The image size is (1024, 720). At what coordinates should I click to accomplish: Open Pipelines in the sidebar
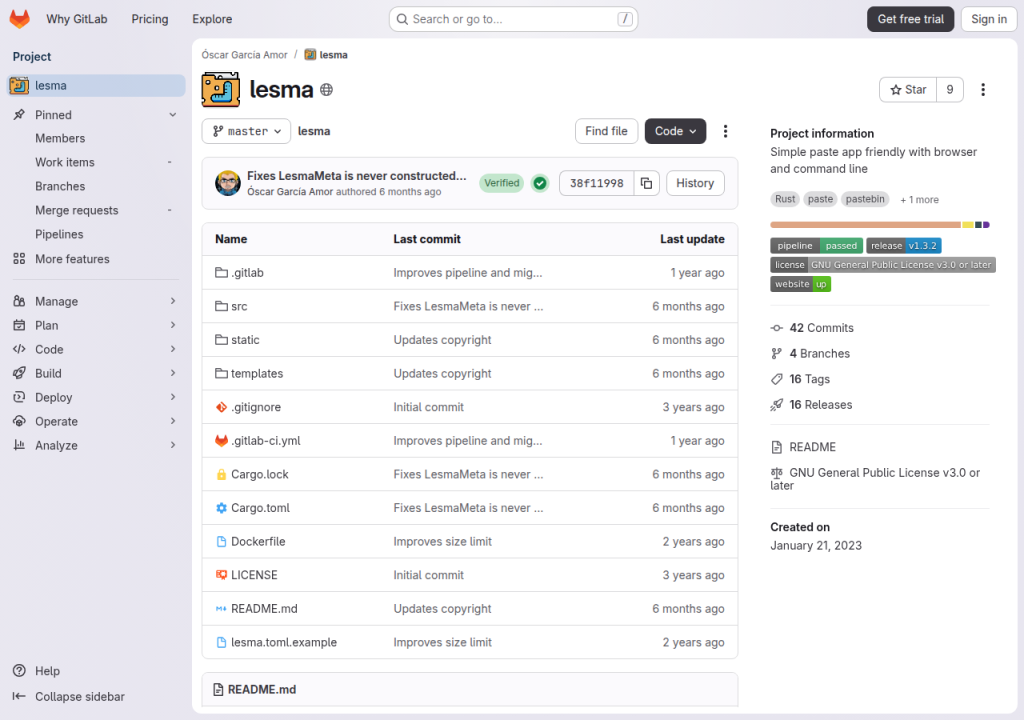pos(59,235)
